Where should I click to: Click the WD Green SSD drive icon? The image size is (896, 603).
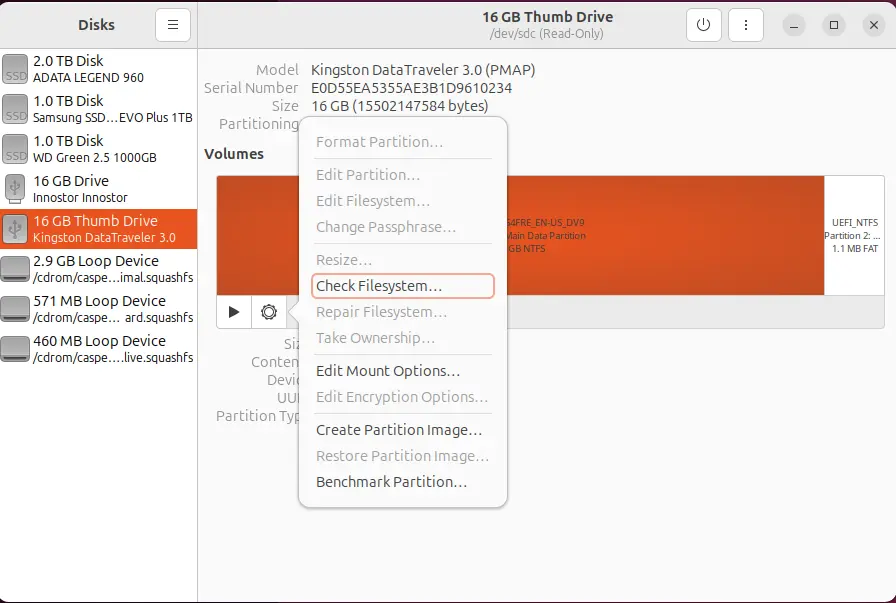[15, 149]
